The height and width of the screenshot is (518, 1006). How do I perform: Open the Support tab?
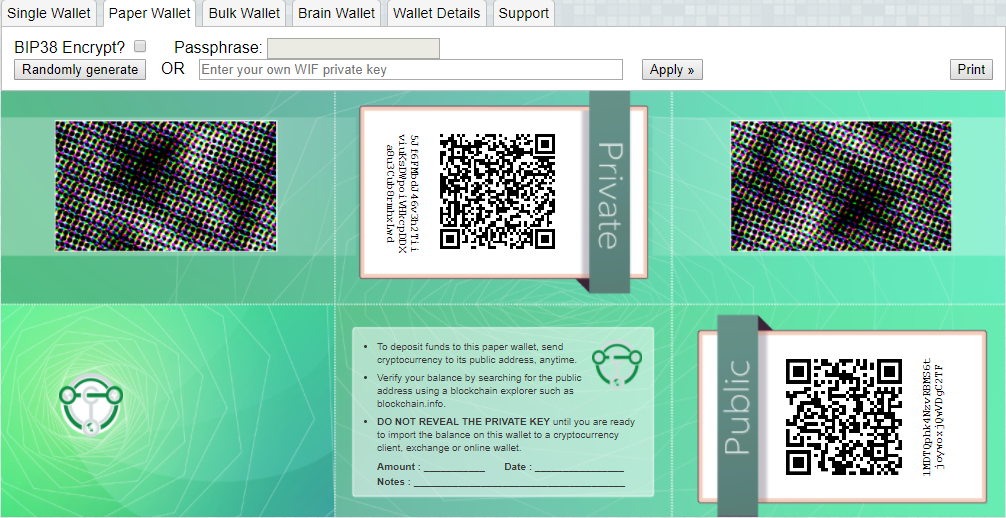click(524, 13)
